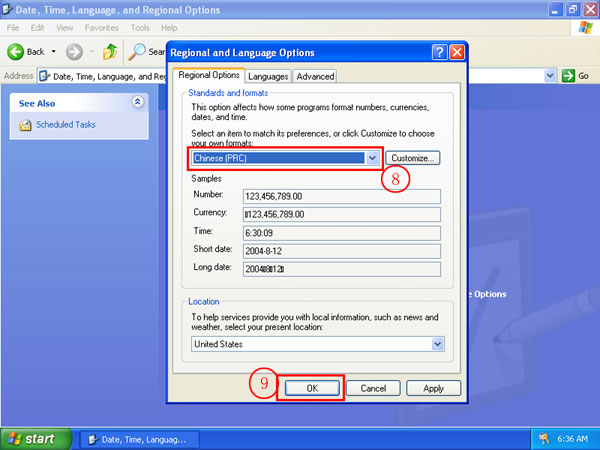Image resolution: width=600 pixels, height=450 pixels.
Task: Switch to the Advanced tab
Action: 315,76
